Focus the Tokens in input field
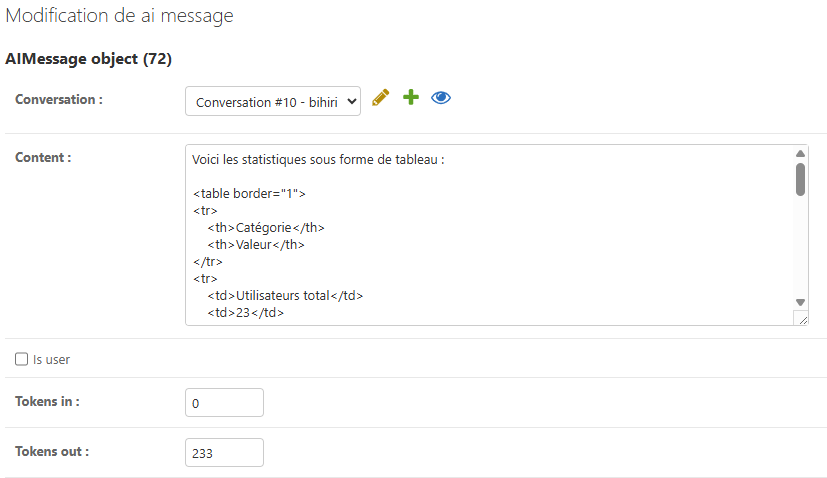The width and height of the screenshot is (827, 478). 224,403
